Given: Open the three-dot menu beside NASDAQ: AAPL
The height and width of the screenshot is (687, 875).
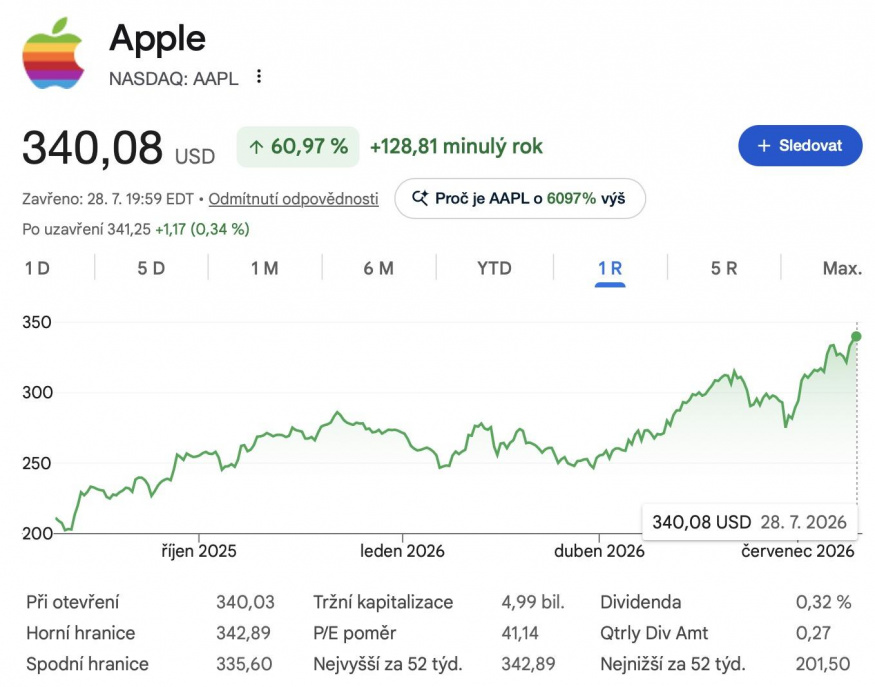Looking at the screenshot, I should tap(258, 76).
